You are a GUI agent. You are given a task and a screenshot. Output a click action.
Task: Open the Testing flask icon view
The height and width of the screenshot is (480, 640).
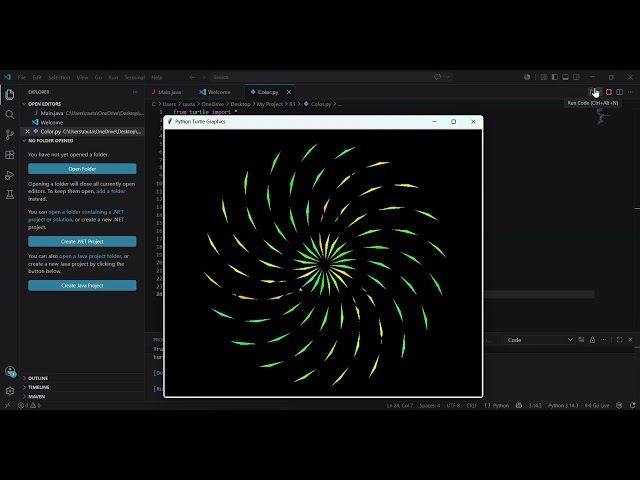click(x=10, y=195)
